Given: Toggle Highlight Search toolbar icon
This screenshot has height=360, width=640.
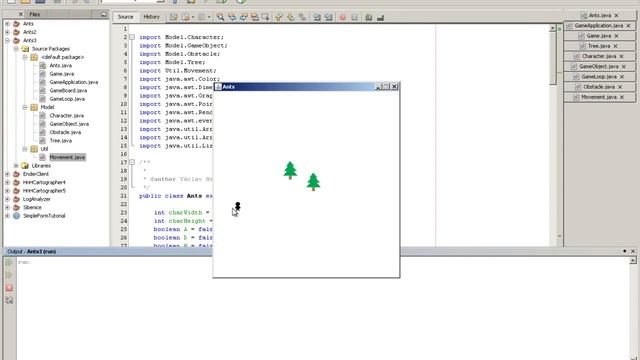Looking at the screenshot, I should [x=255, y=17].
